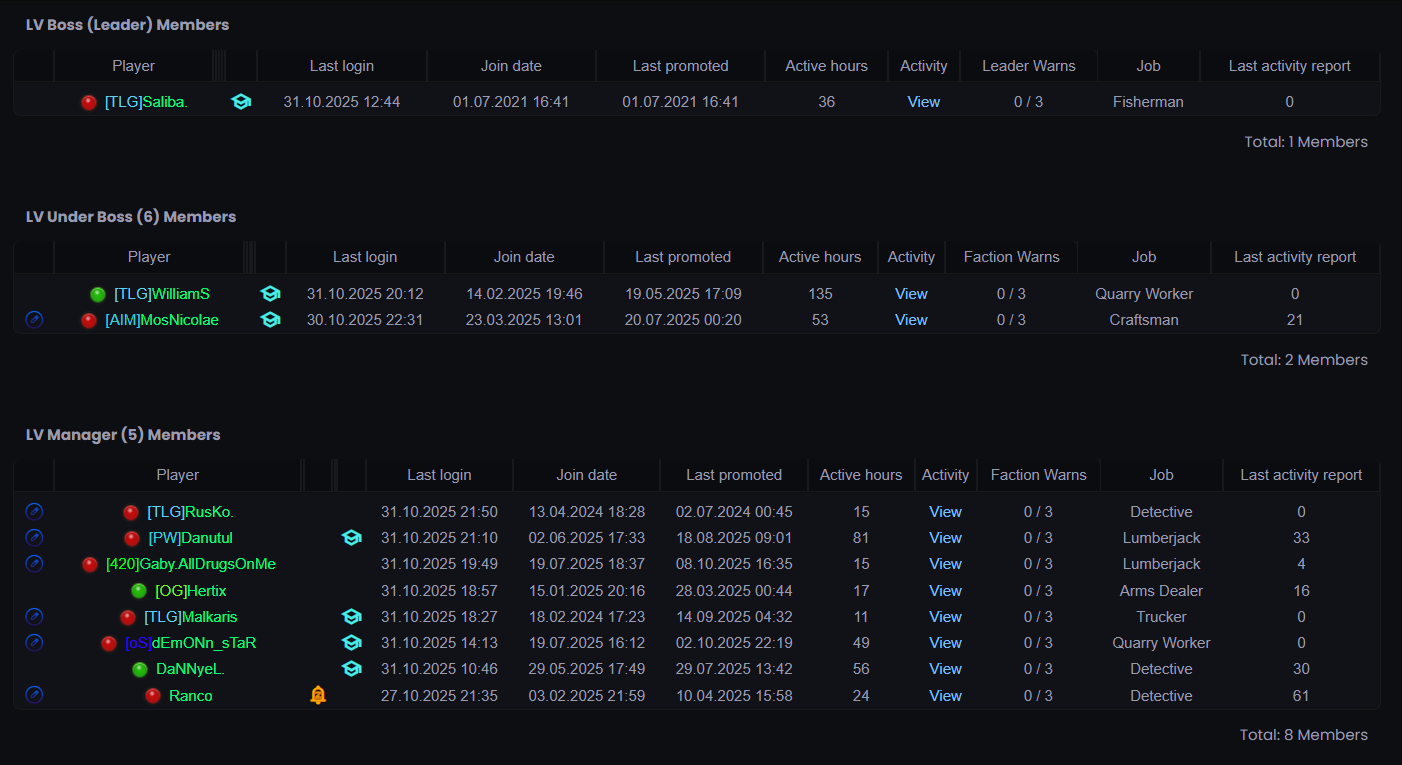Open the Activity View link for [TLG]WilliamS
1402x765 pixels.
click(911, 294)
